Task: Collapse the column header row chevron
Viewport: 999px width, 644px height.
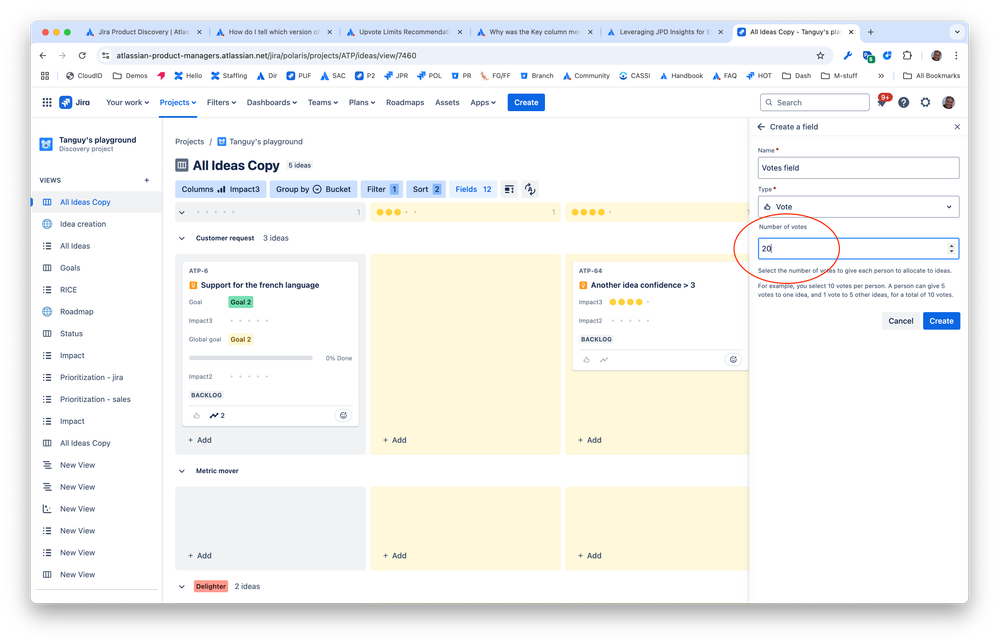Action: (182, 213)
